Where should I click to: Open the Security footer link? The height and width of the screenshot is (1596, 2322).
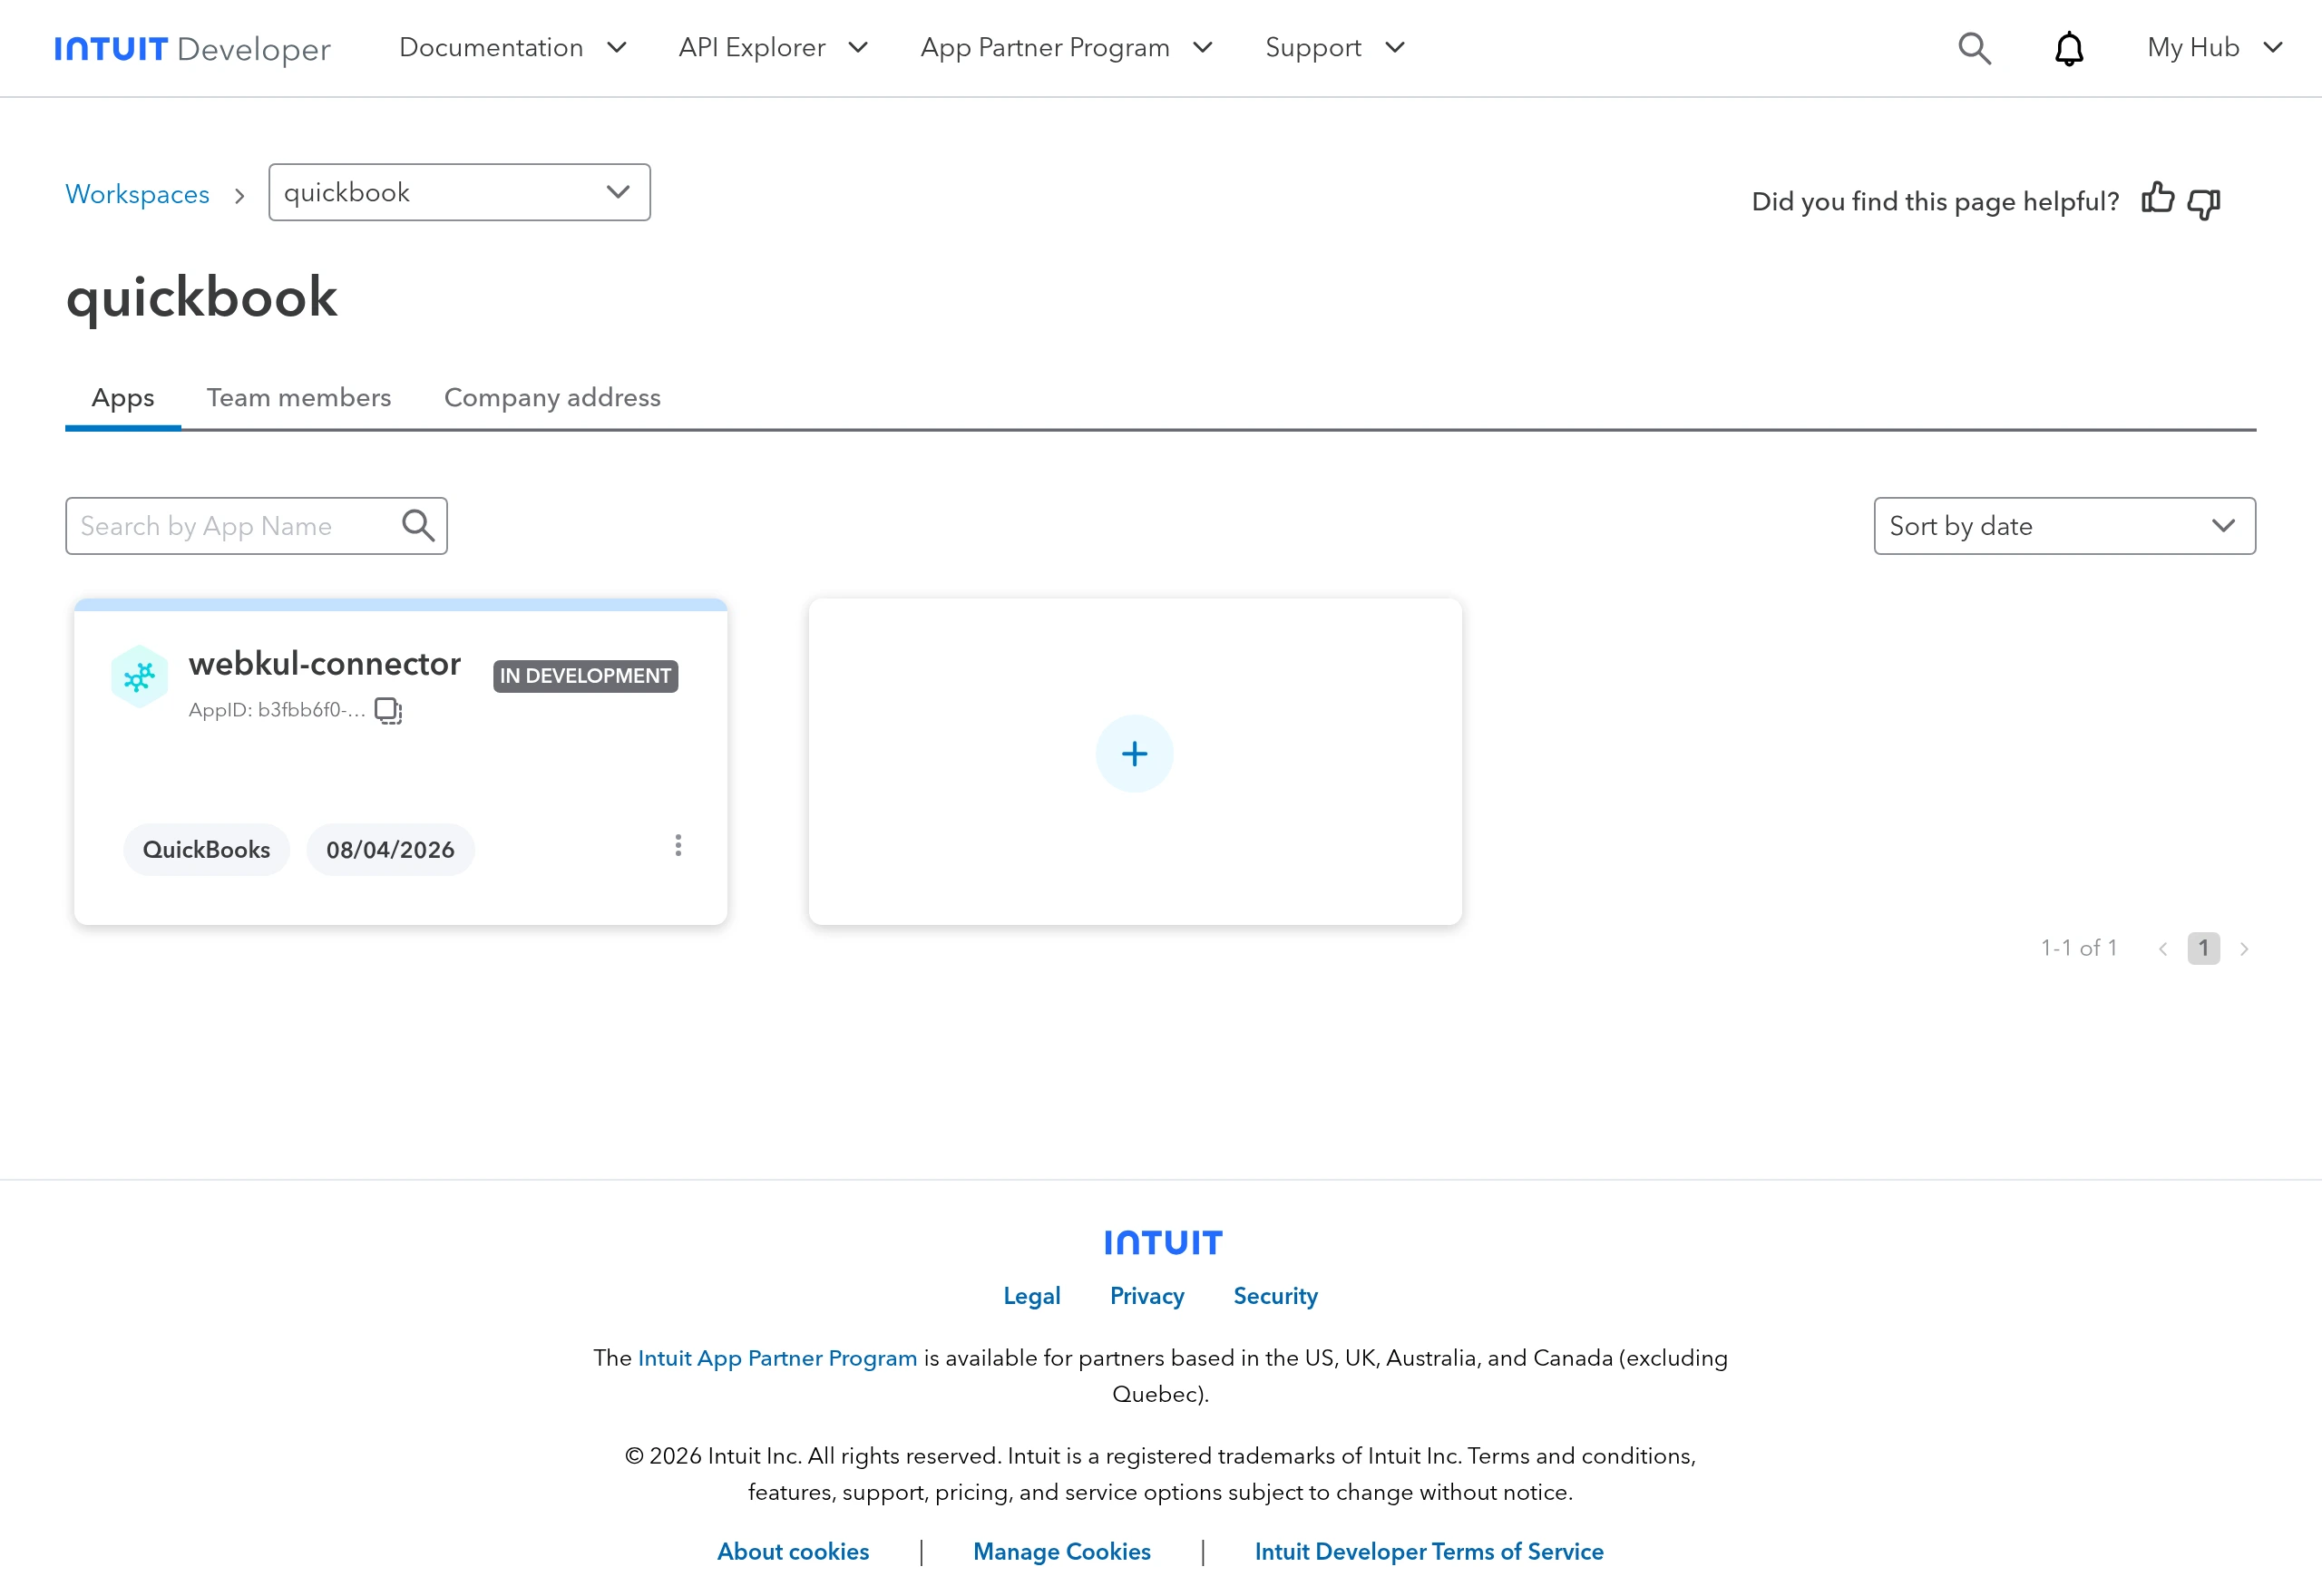click(x=1275, y=1296)
